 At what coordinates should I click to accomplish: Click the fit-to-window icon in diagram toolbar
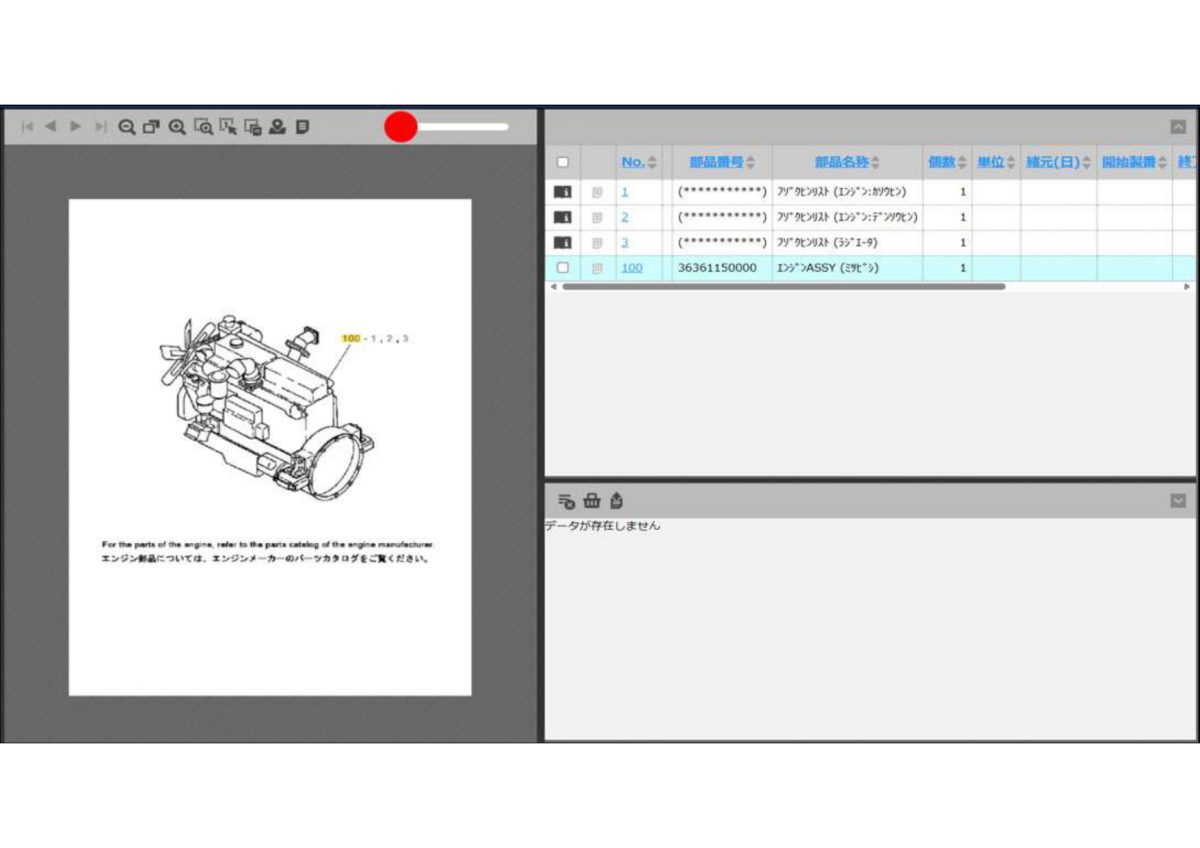coord(151,127)
